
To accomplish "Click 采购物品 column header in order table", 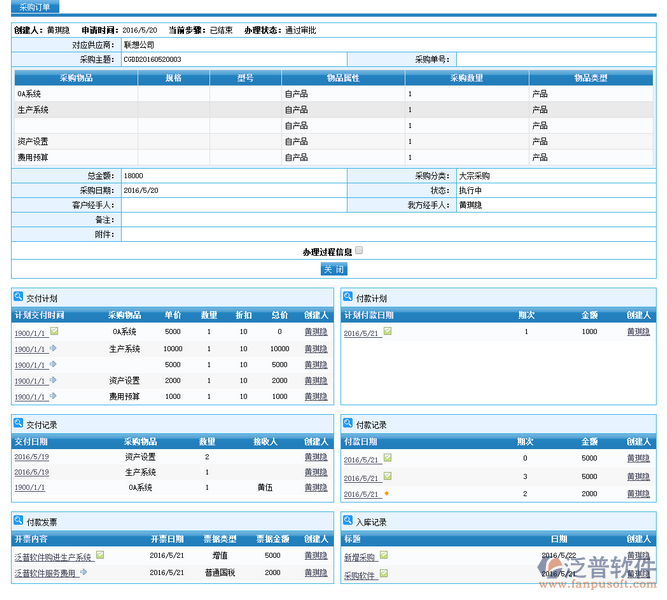I will [76, 78].
